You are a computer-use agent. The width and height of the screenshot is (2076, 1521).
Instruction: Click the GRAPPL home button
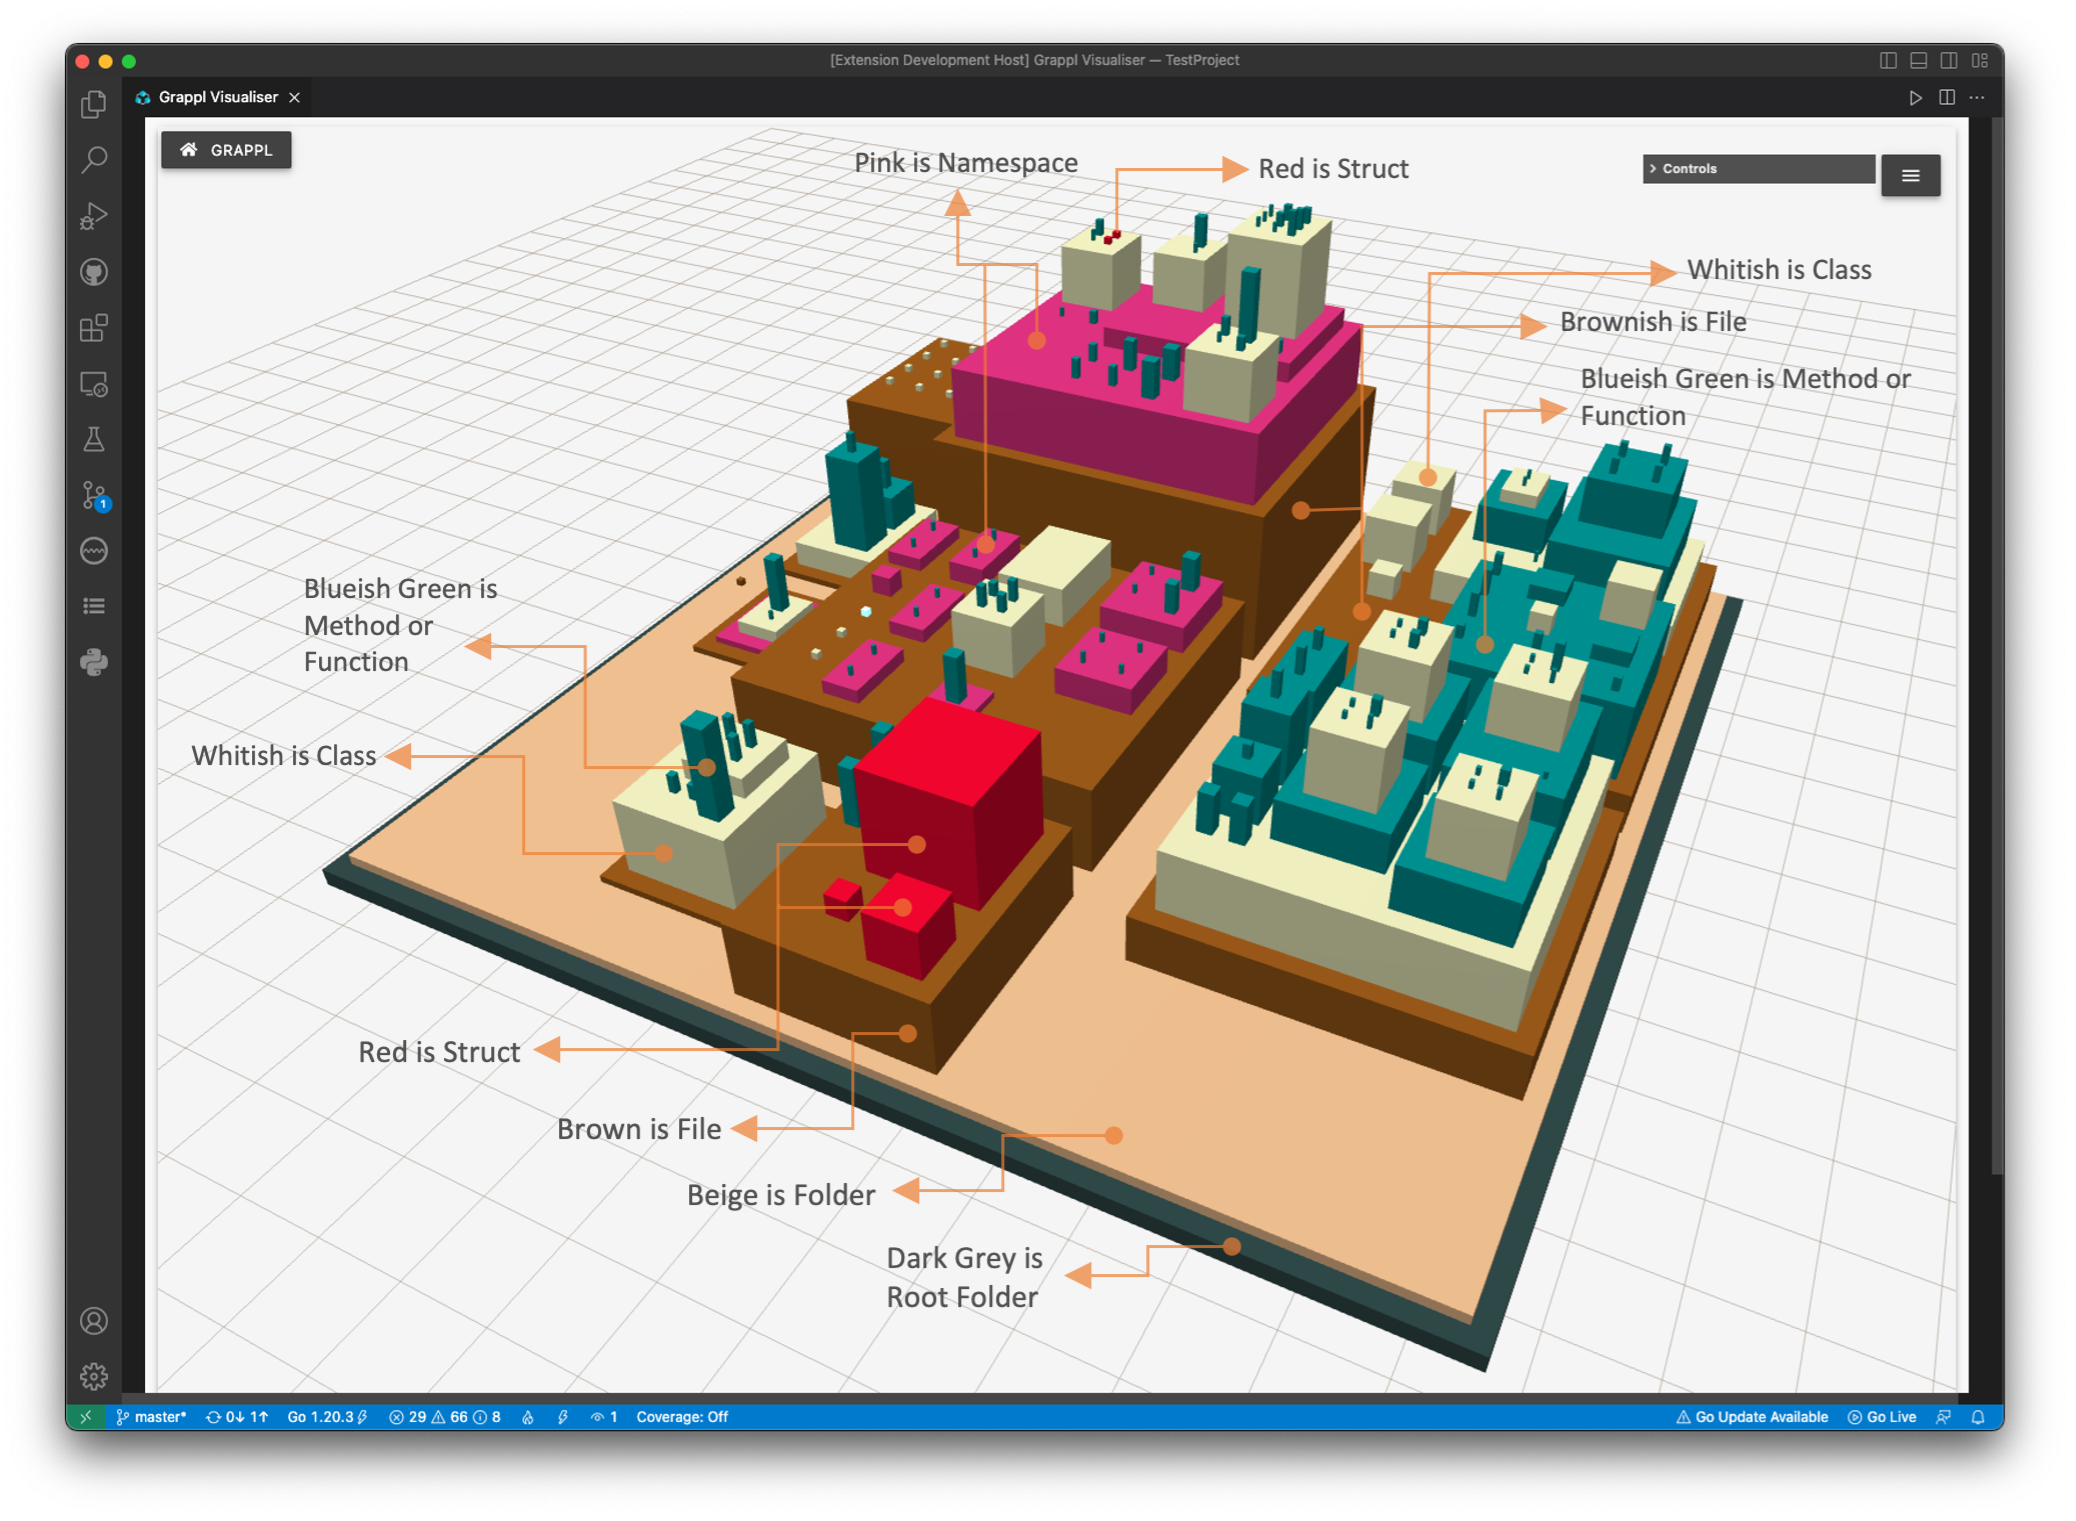point(226,150)
